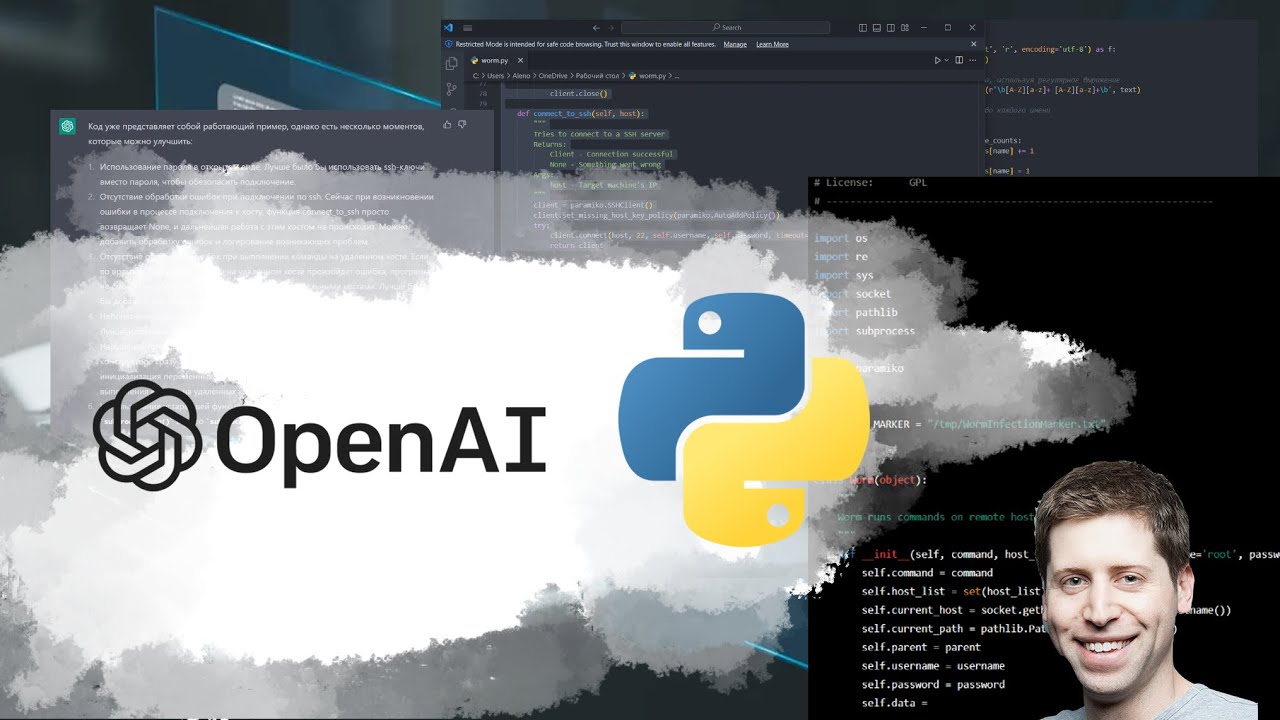This screenshot has height=720, width=1280.
Task: Toggle the primary side bar layout icon
Action: 863,28
